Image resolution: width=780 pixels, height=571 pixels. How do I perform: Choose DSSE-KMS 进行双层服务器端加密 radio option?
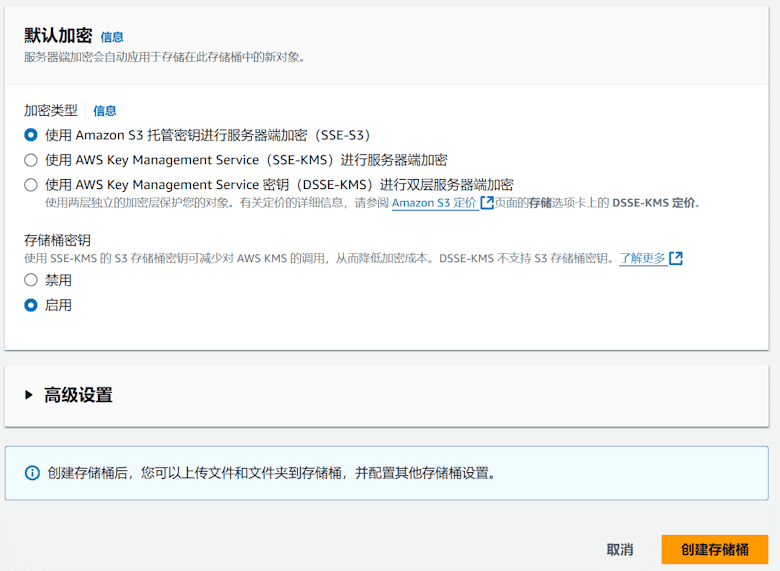pos(31,185)
